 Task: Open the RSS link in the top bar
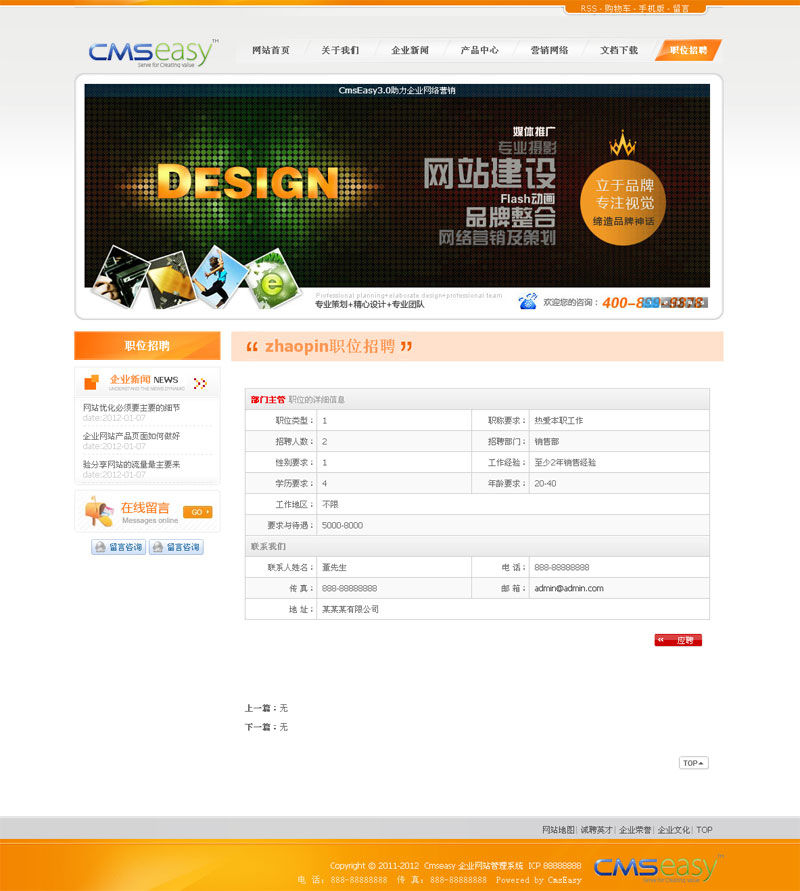(588, 8)
